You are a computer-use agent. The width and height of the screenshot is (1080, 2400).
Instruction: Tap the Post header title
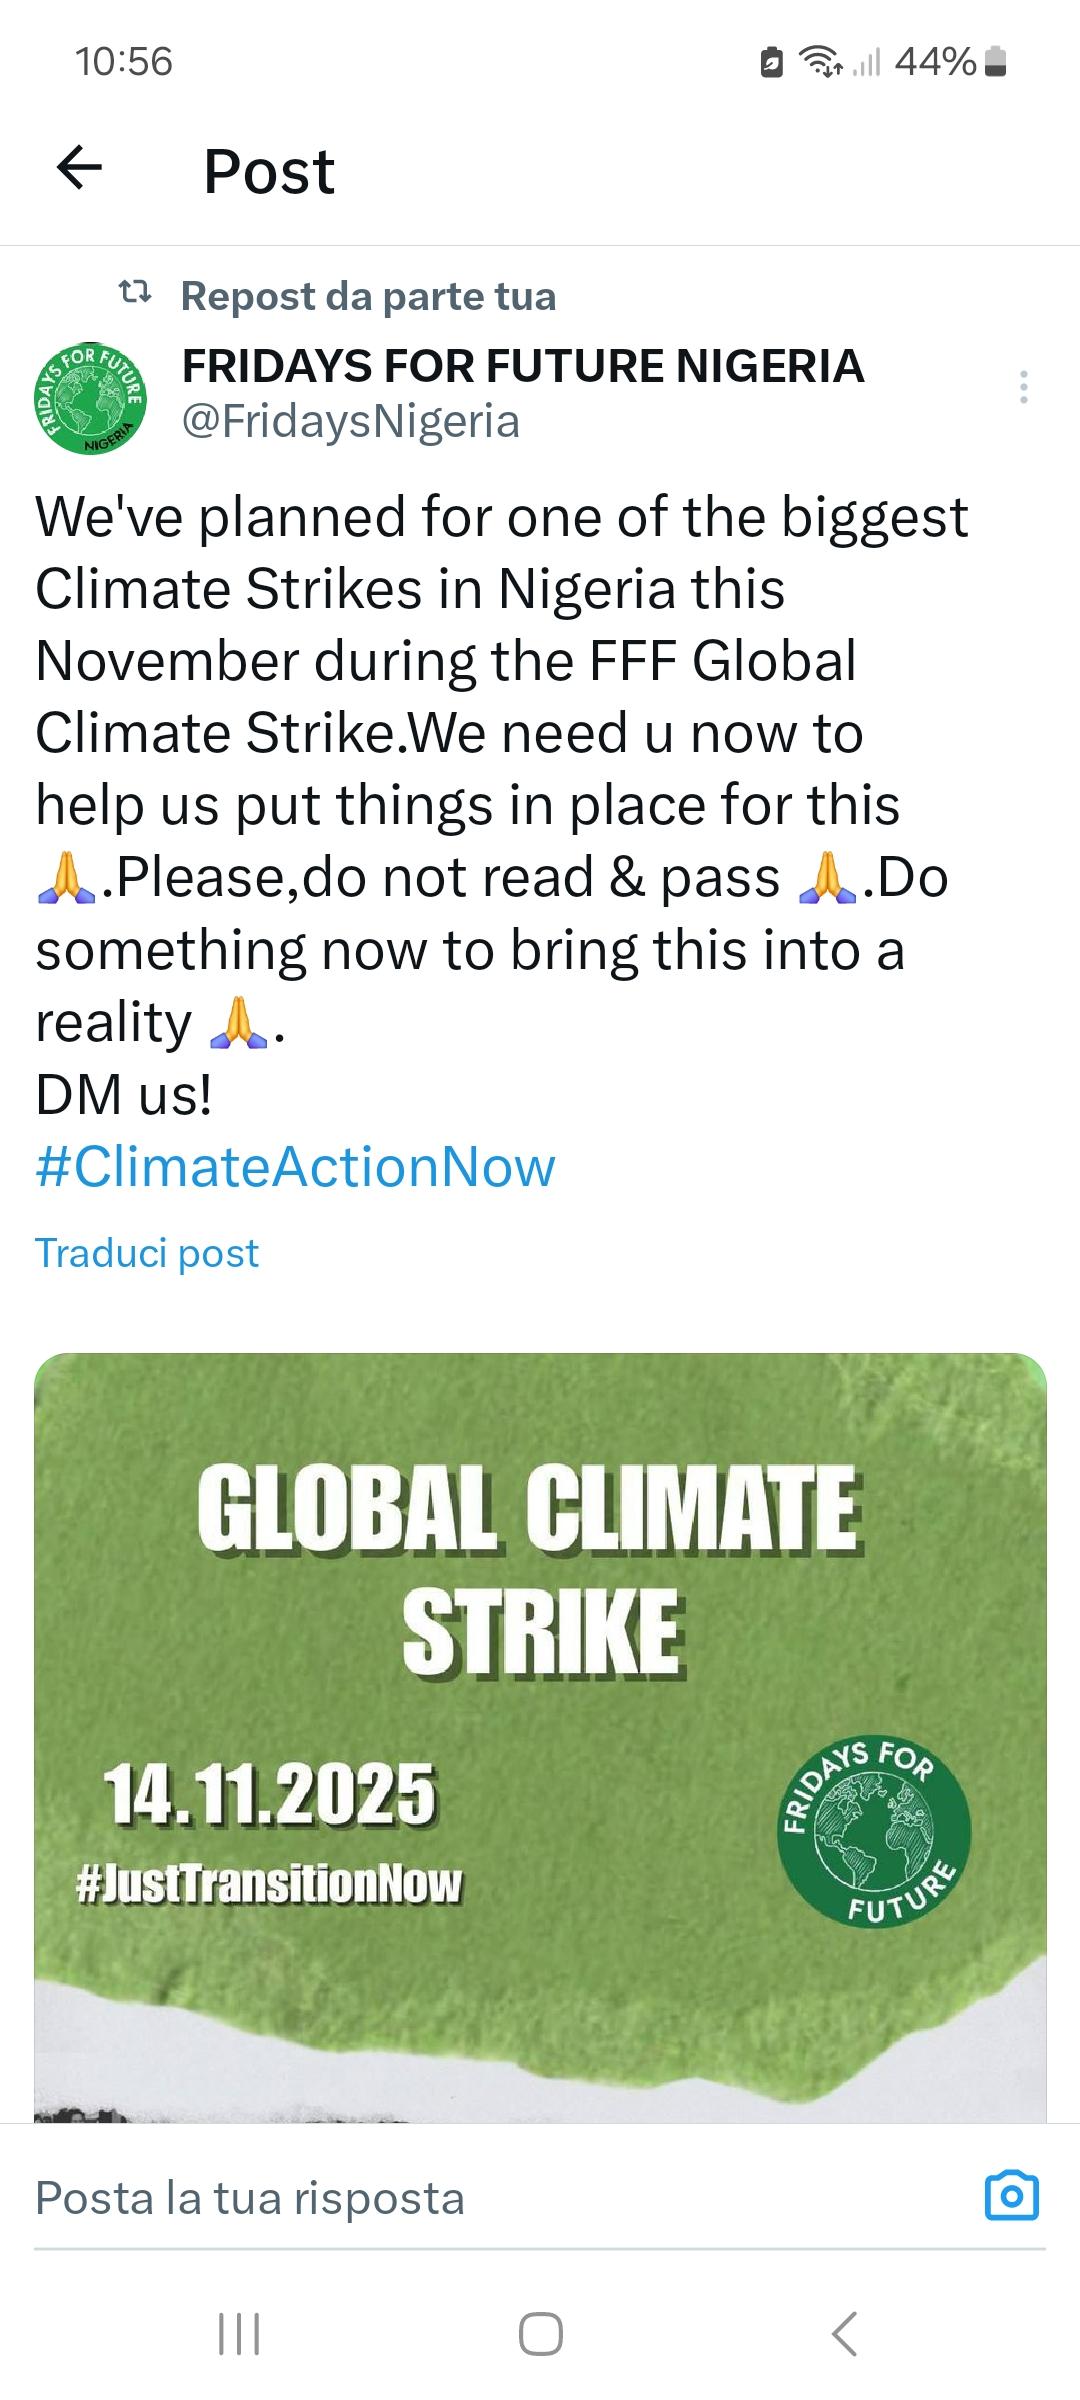point(269,171)
